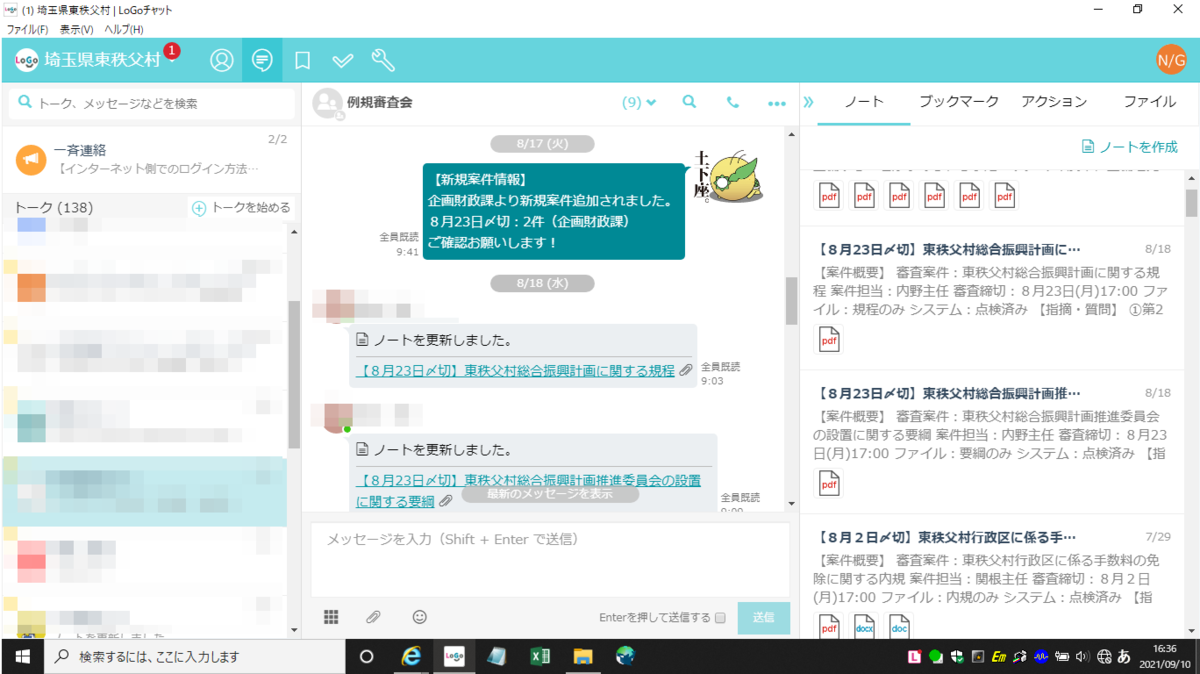
Task: Click the Windows Security shield tray icon
Action: [957, 657]
